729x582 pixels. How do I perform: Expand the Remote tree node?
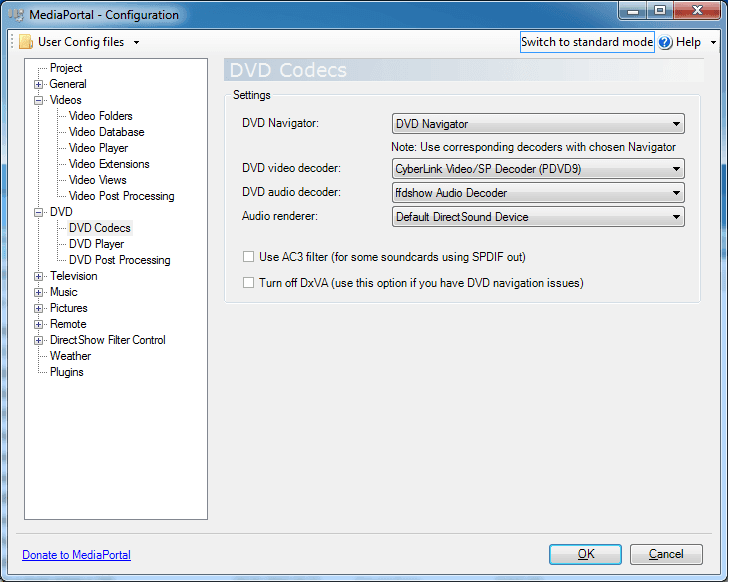point(39,324)
